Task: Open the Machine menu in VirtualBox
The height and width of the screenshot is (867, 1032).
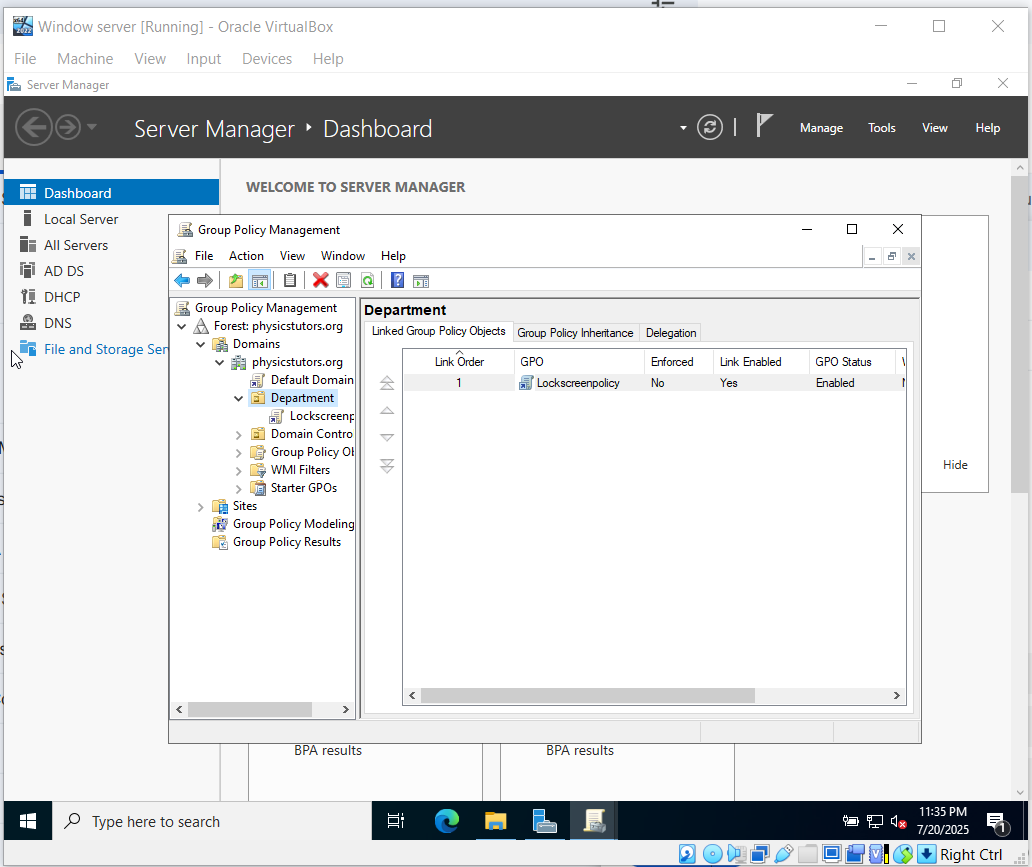Action: pos(85,59)
